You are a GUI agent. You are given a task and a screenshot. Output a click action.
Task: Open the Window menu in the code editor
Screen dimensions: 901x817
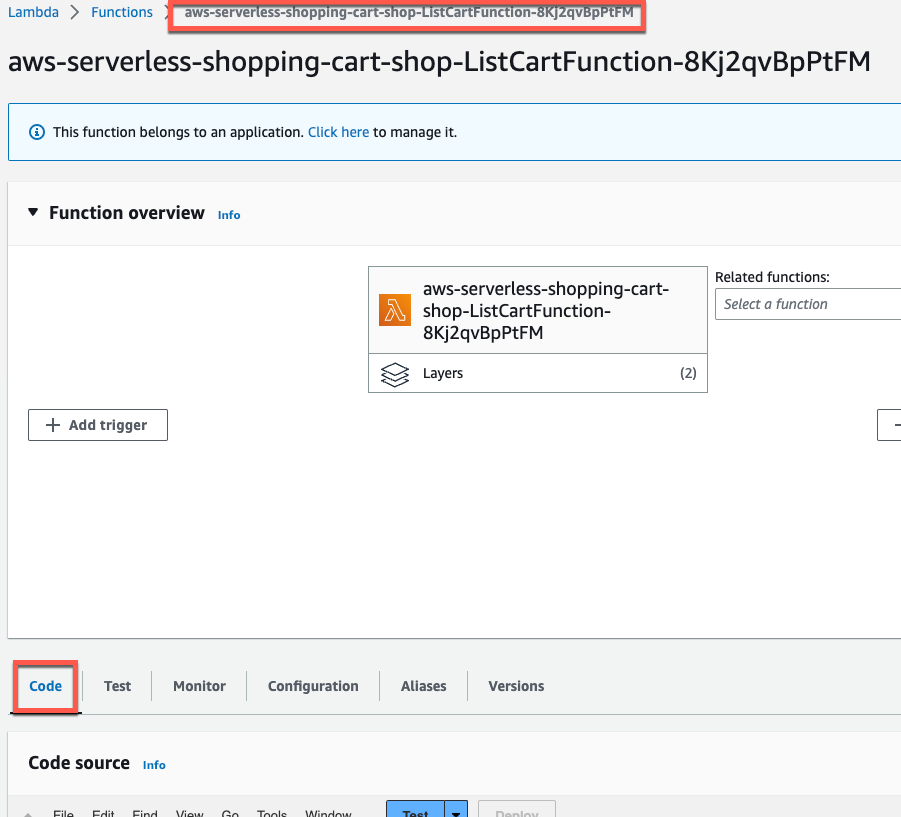(x=328, y=812)
